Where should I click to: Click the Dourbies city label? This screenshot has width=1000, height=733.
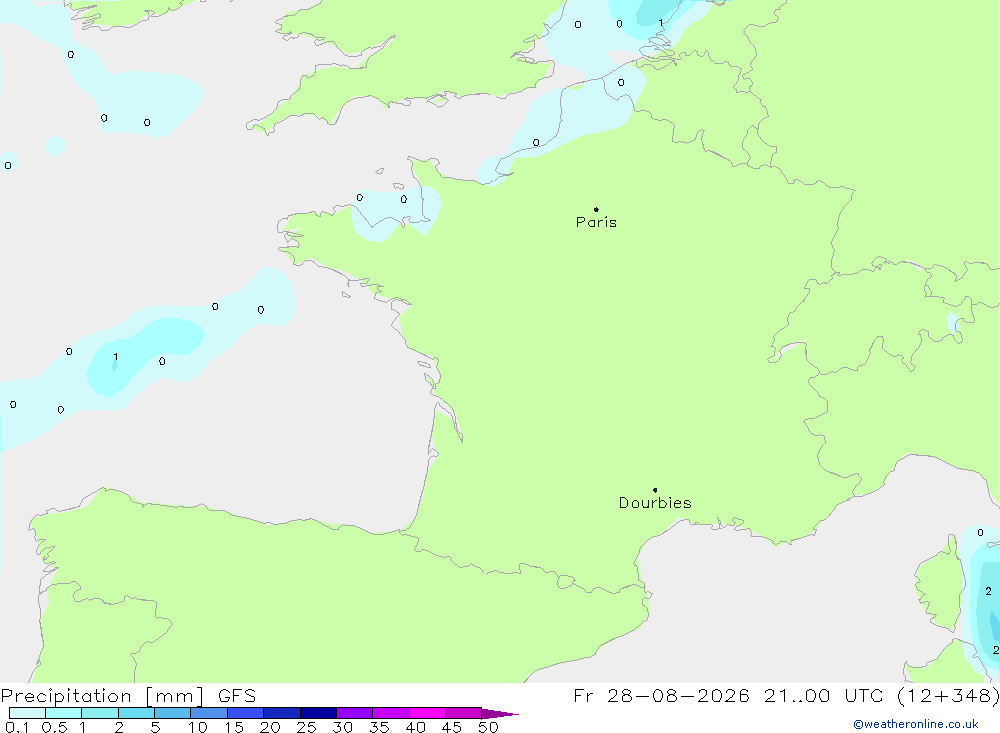tap(655, 503)
